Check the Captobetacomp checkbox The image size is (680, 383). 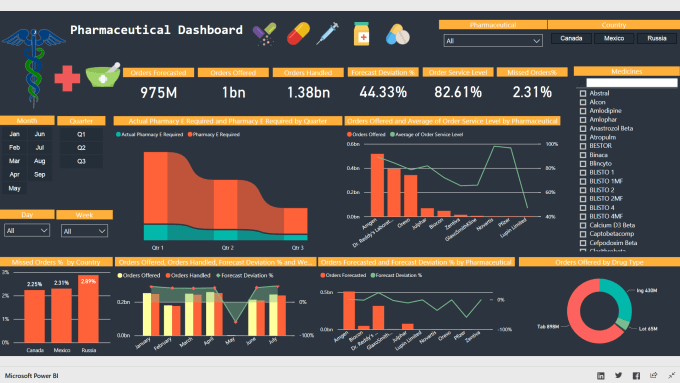[x=583, y=234]
